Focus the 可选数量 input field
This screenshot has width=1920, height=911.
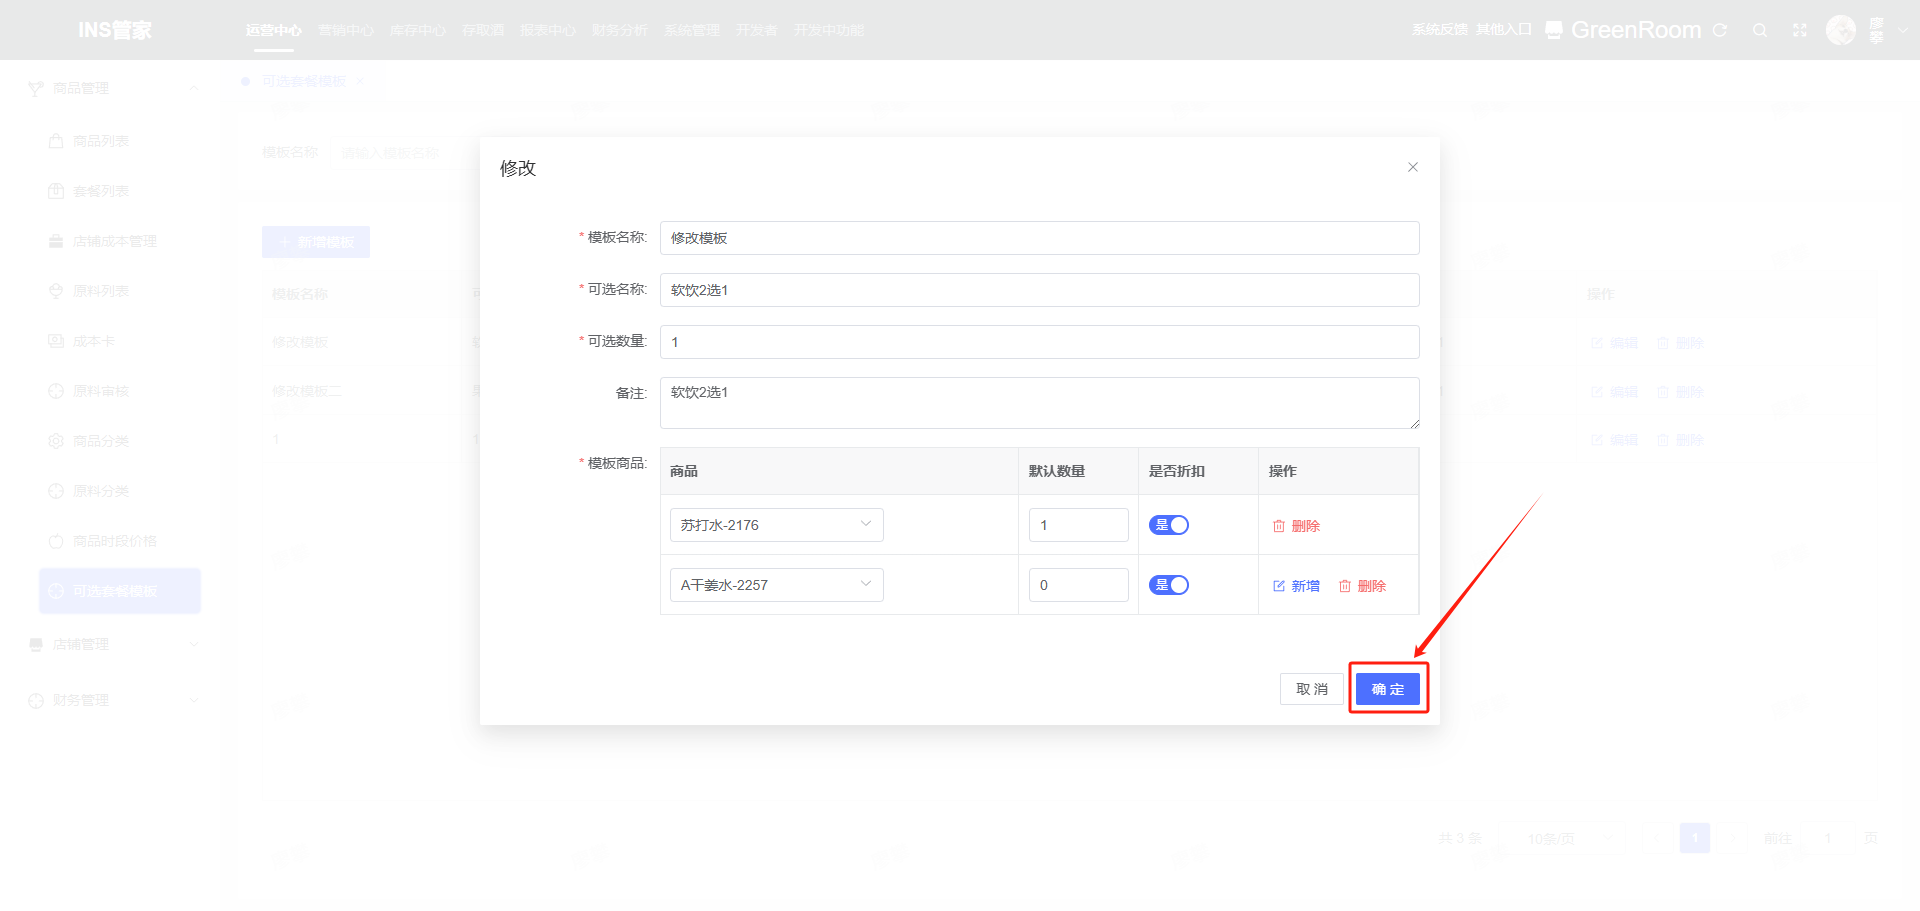pyautogui.click(x=1040, y=342)
